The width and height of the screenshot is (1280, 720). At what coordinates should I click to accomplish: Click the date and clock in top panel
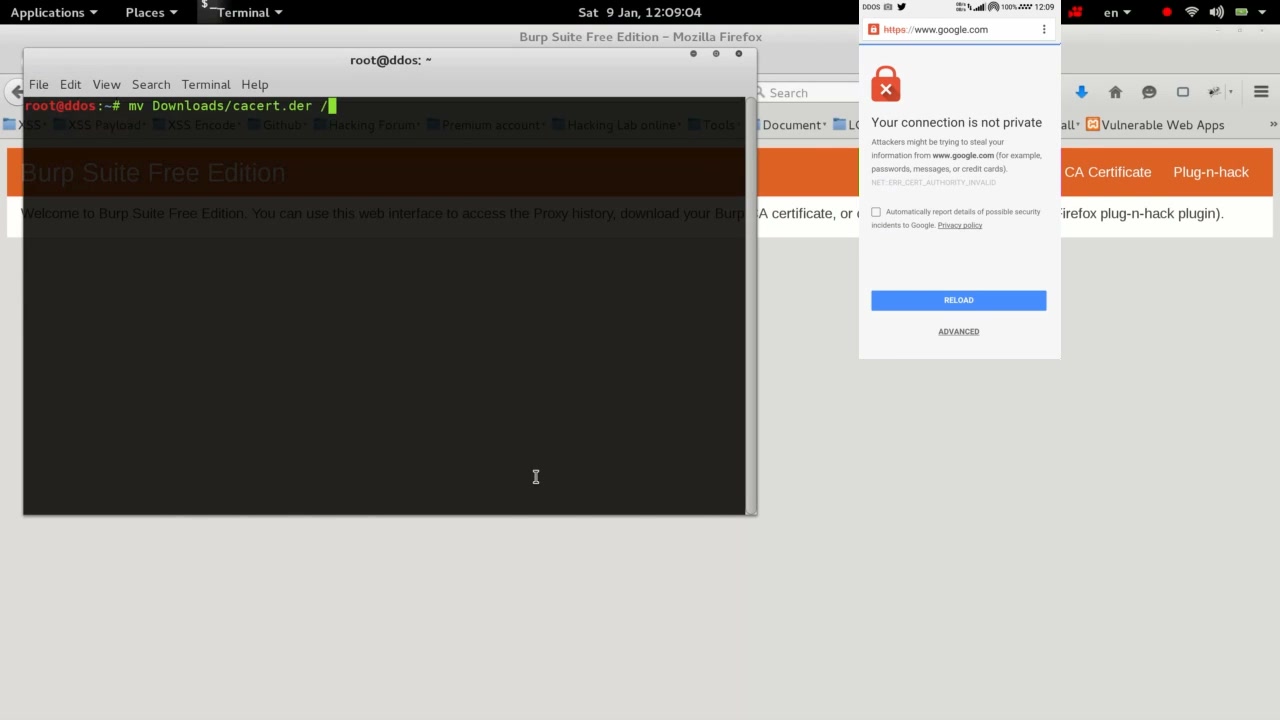(x=640, y=12)
